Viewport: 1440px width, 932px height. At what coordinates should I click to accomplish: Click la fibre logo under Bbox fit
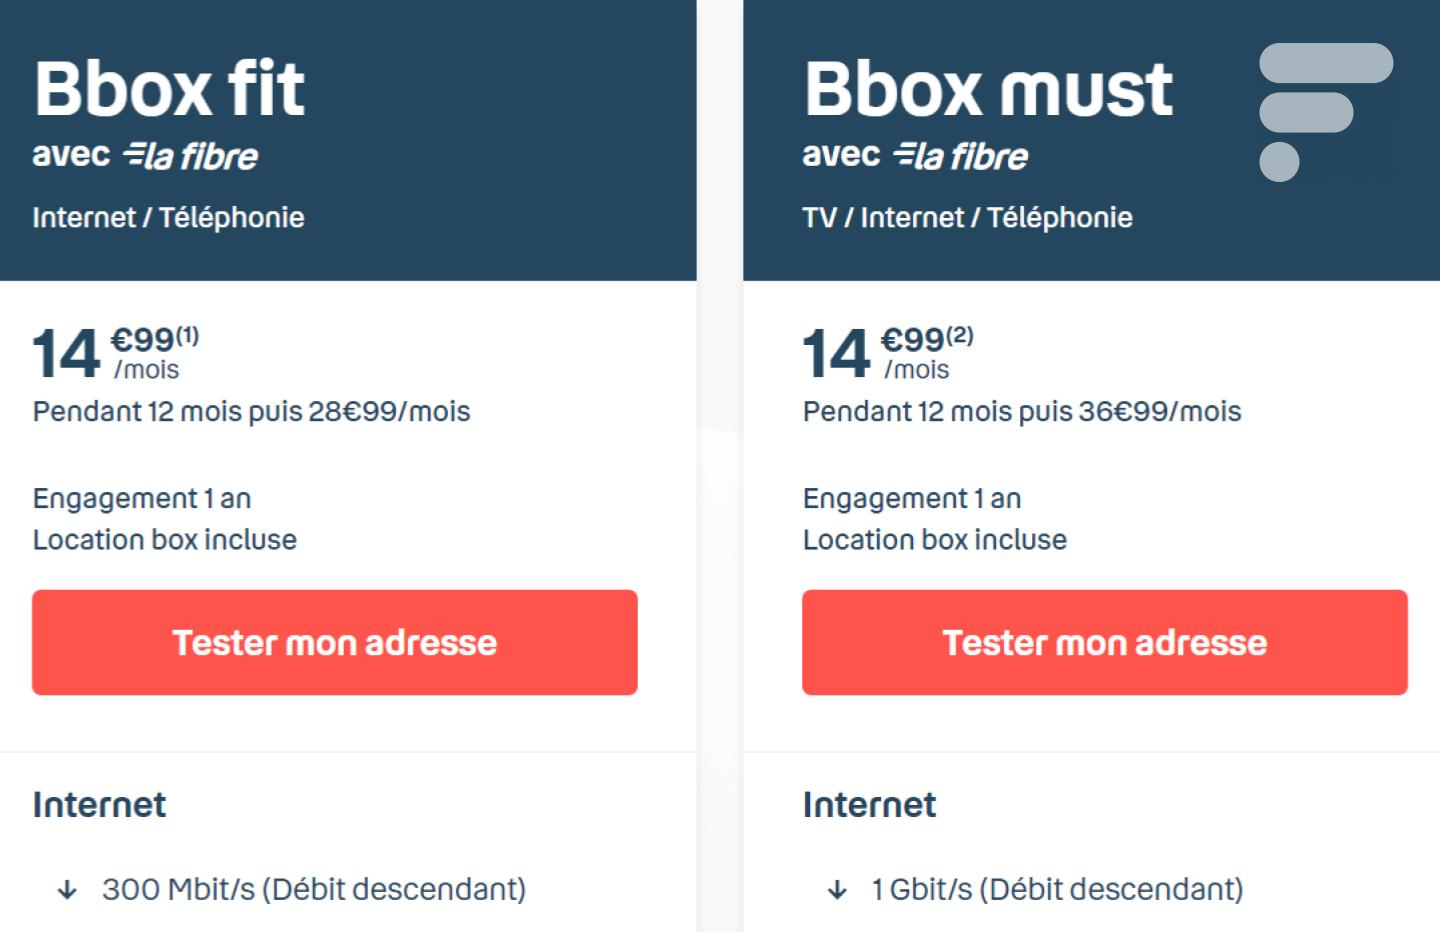click(190, 156)
